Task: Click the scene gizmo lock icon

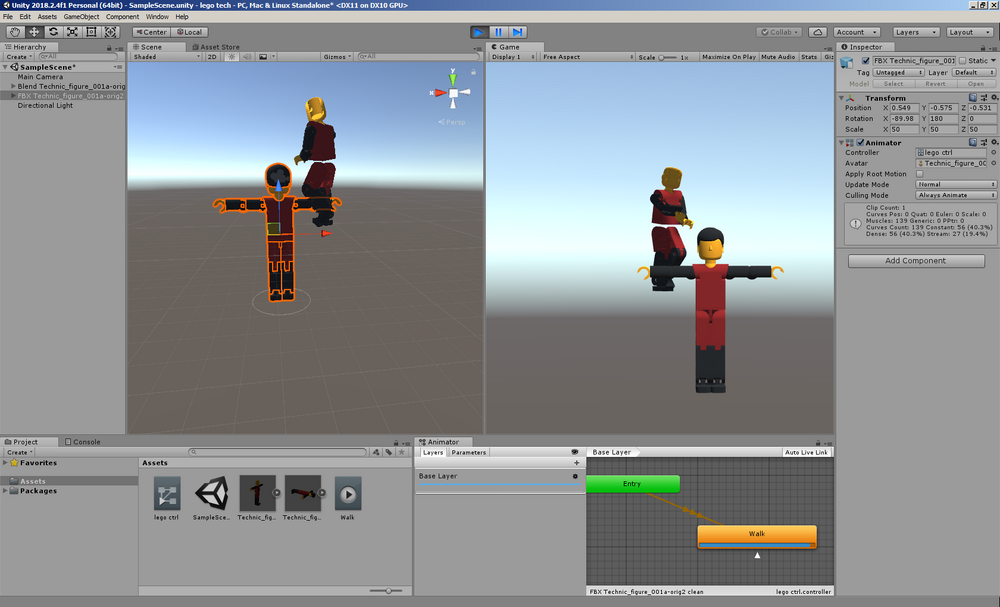Action: click(473, 72)
